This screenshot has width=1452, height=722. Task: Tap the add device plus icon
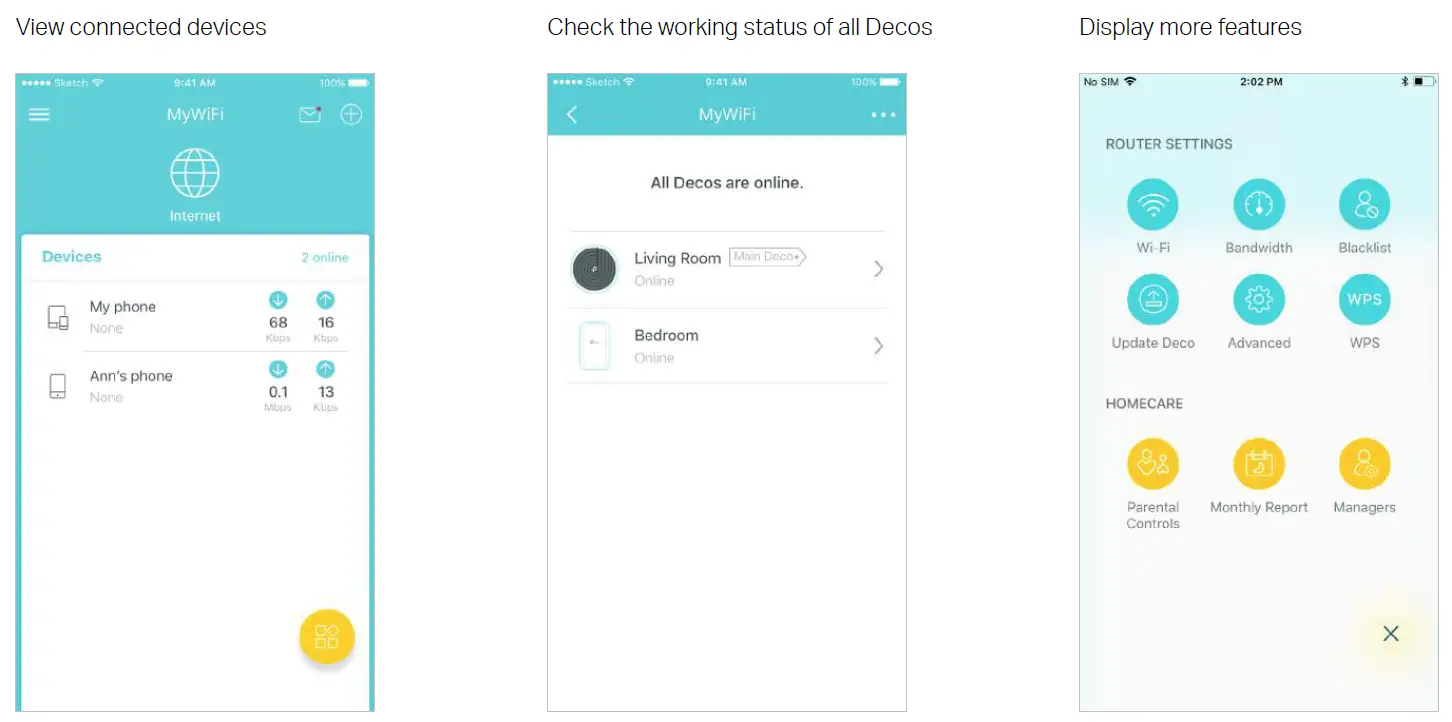pos(351,114)
